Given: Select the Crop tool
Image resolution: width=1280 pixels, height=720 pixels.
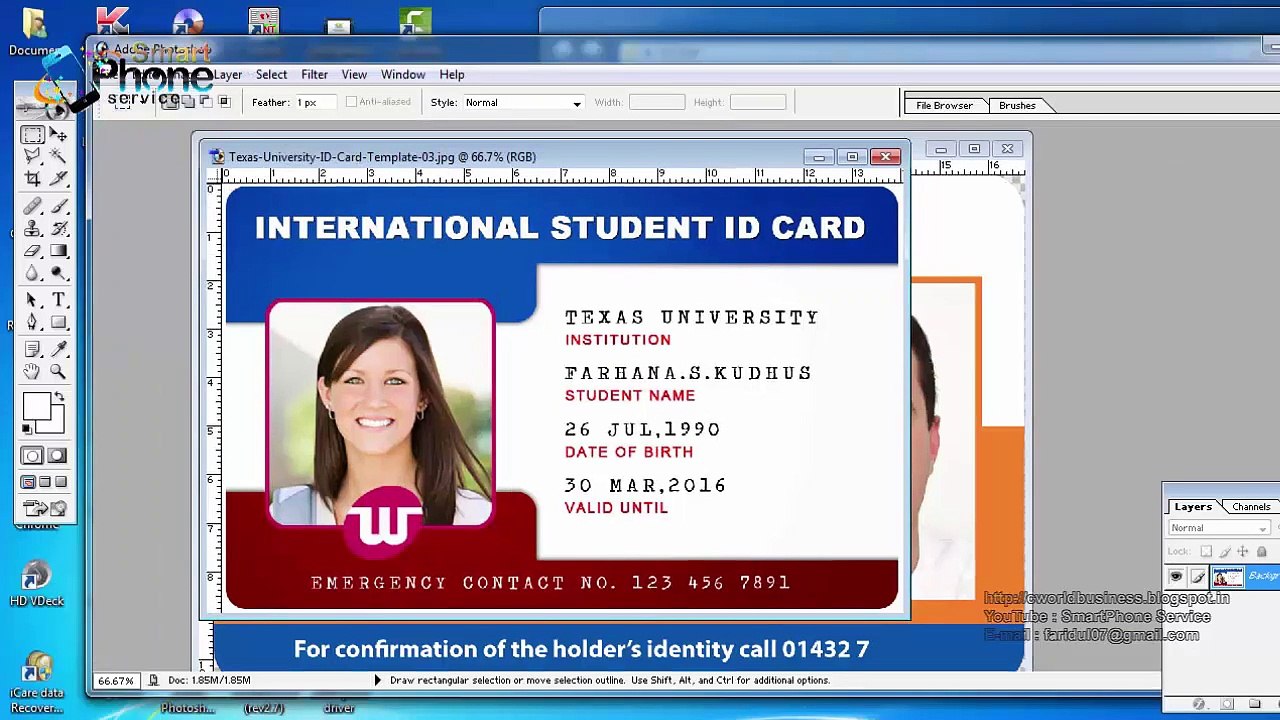Looking at the screenshot, I should [33, 178].
